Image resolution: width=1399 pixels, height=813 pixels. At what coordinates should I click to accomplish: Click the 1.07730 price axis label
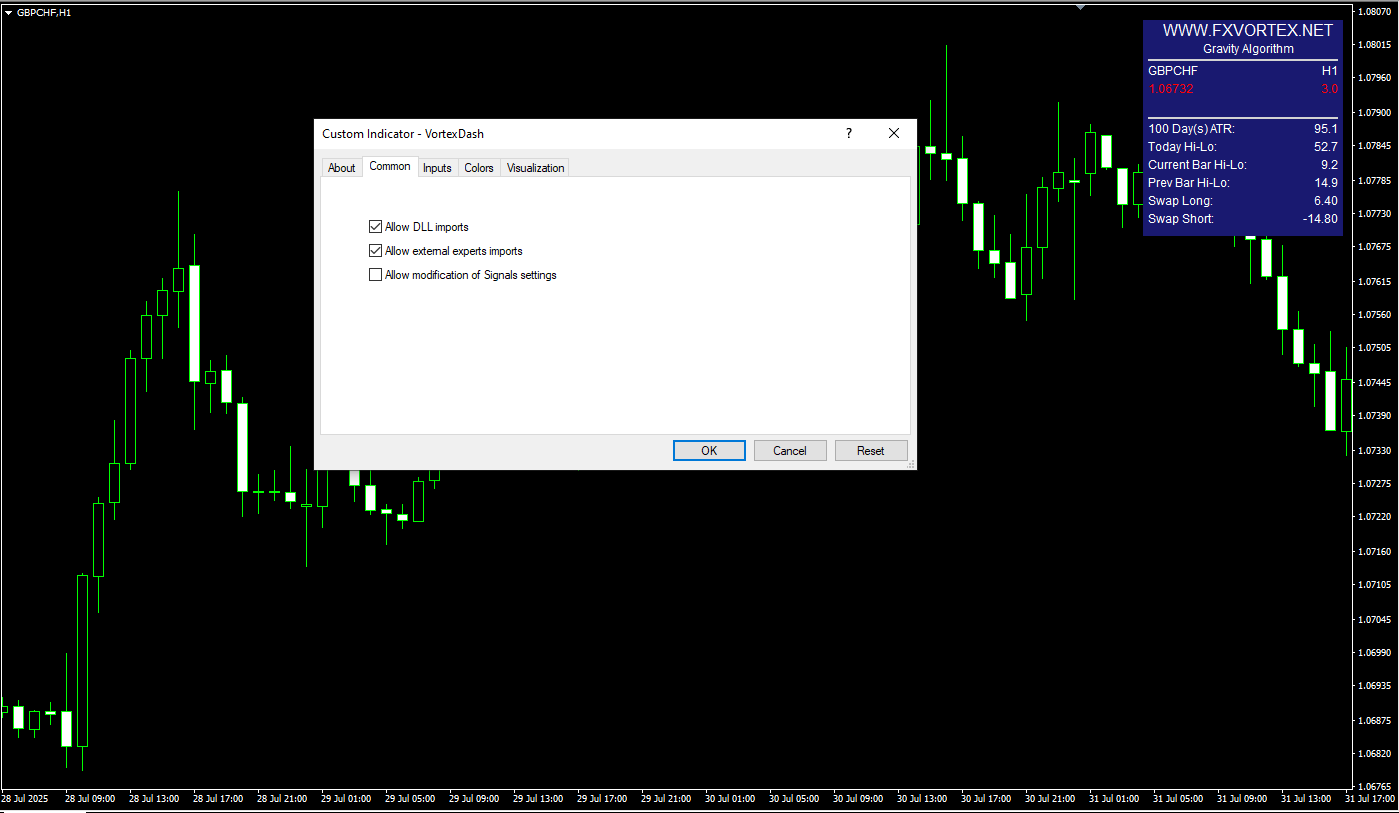(x=1375, y=214)
